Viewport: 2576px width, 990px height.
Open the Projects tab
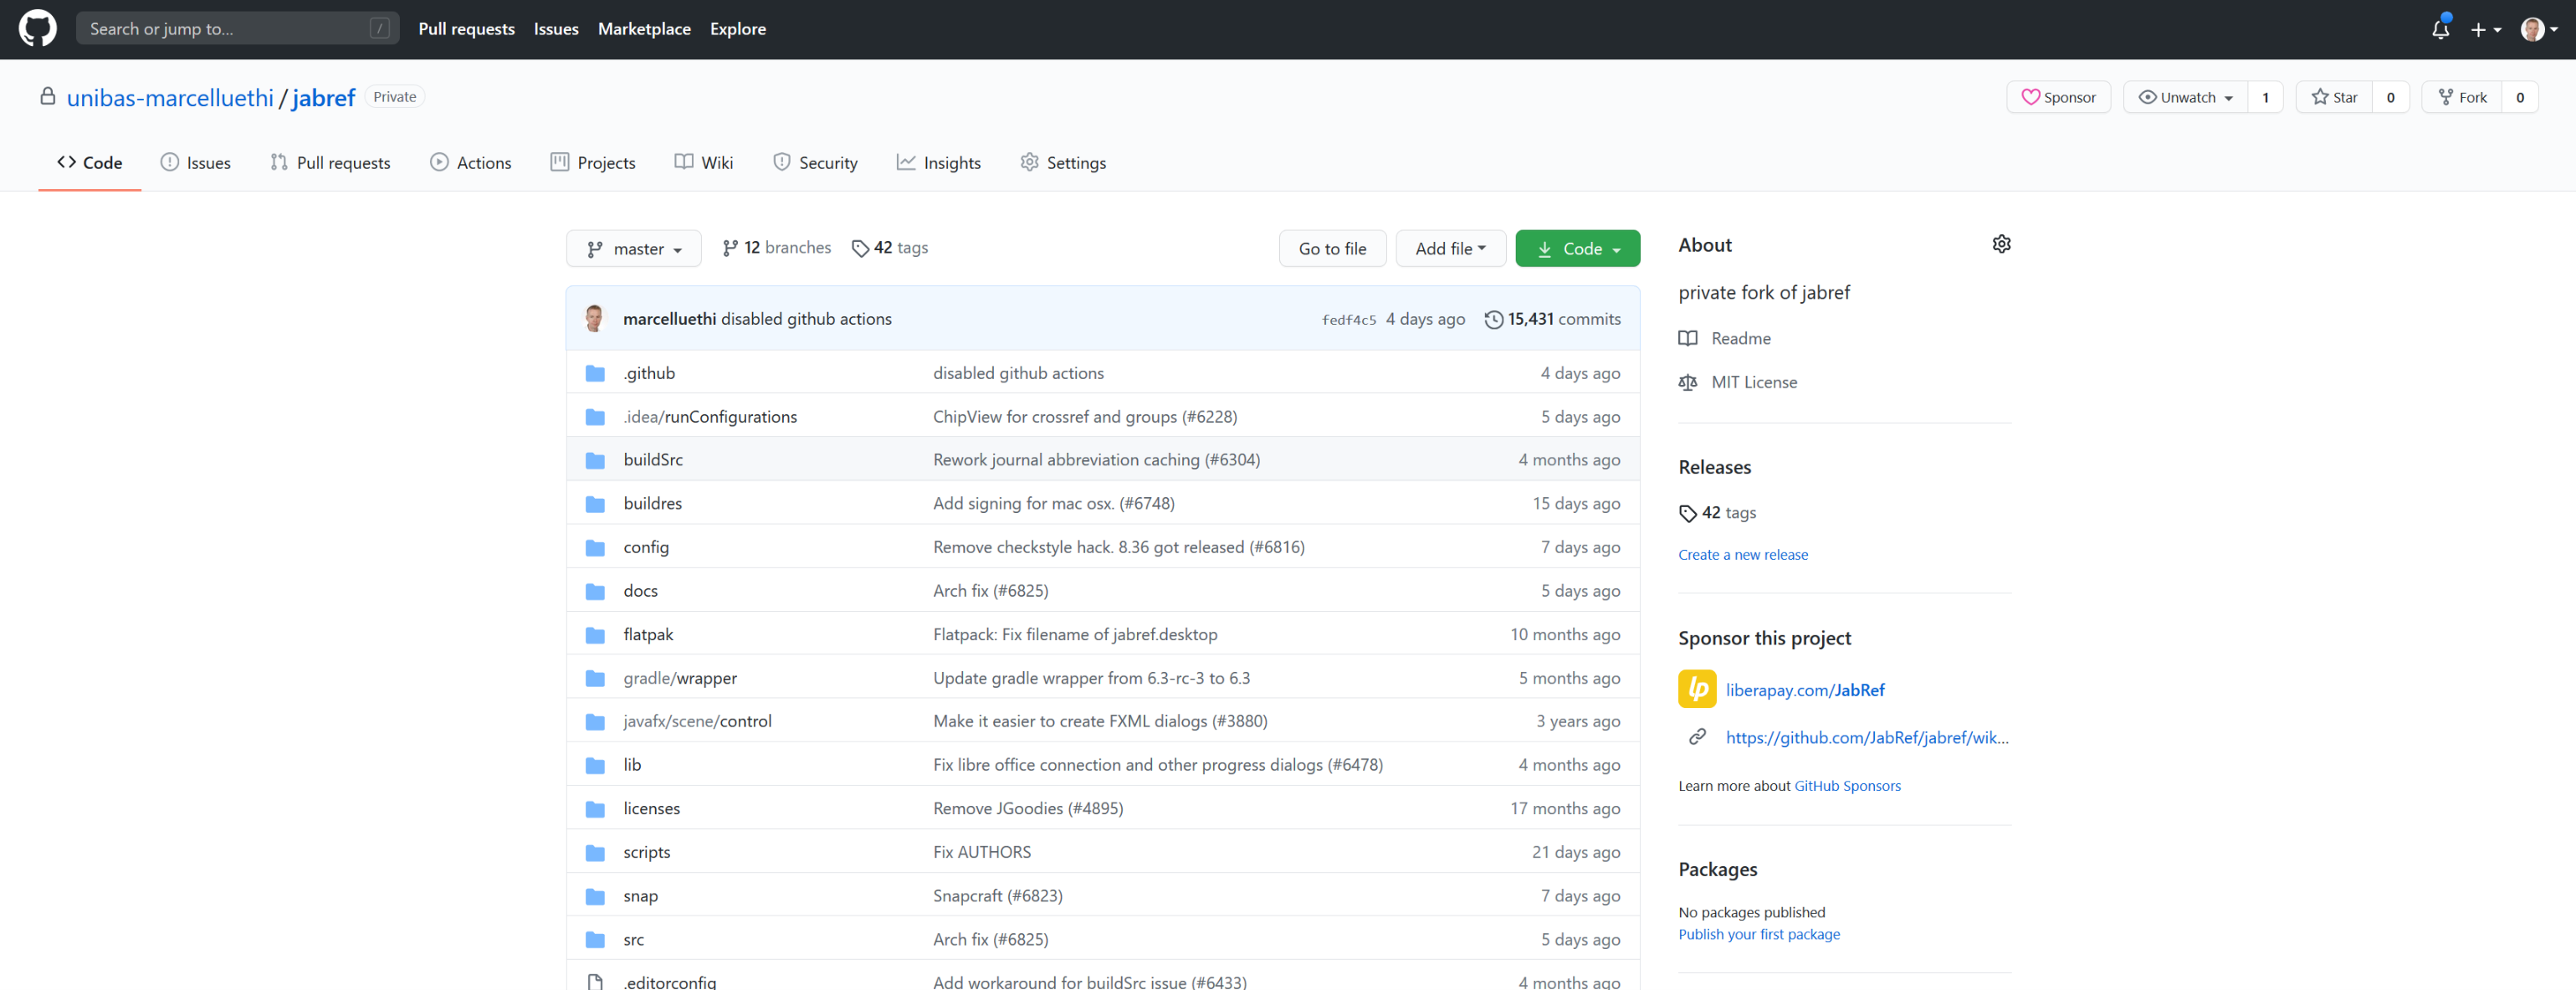coord(593,162)
